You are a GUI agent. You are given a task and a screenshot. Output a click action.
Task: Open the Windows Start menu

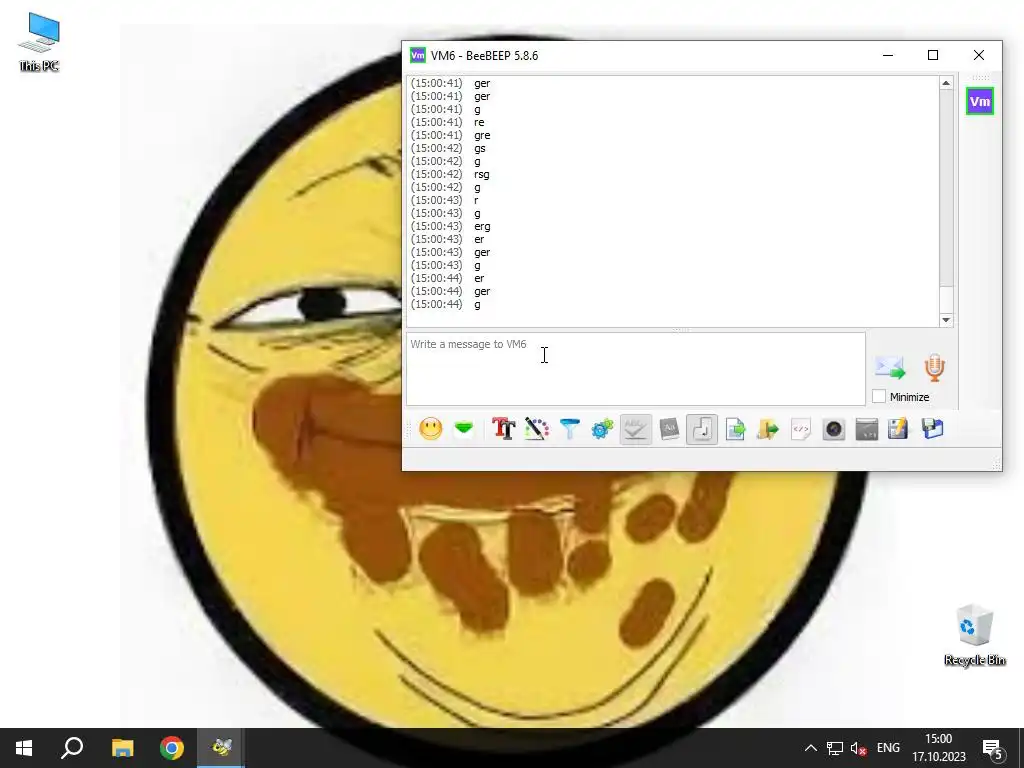(24, 748)
